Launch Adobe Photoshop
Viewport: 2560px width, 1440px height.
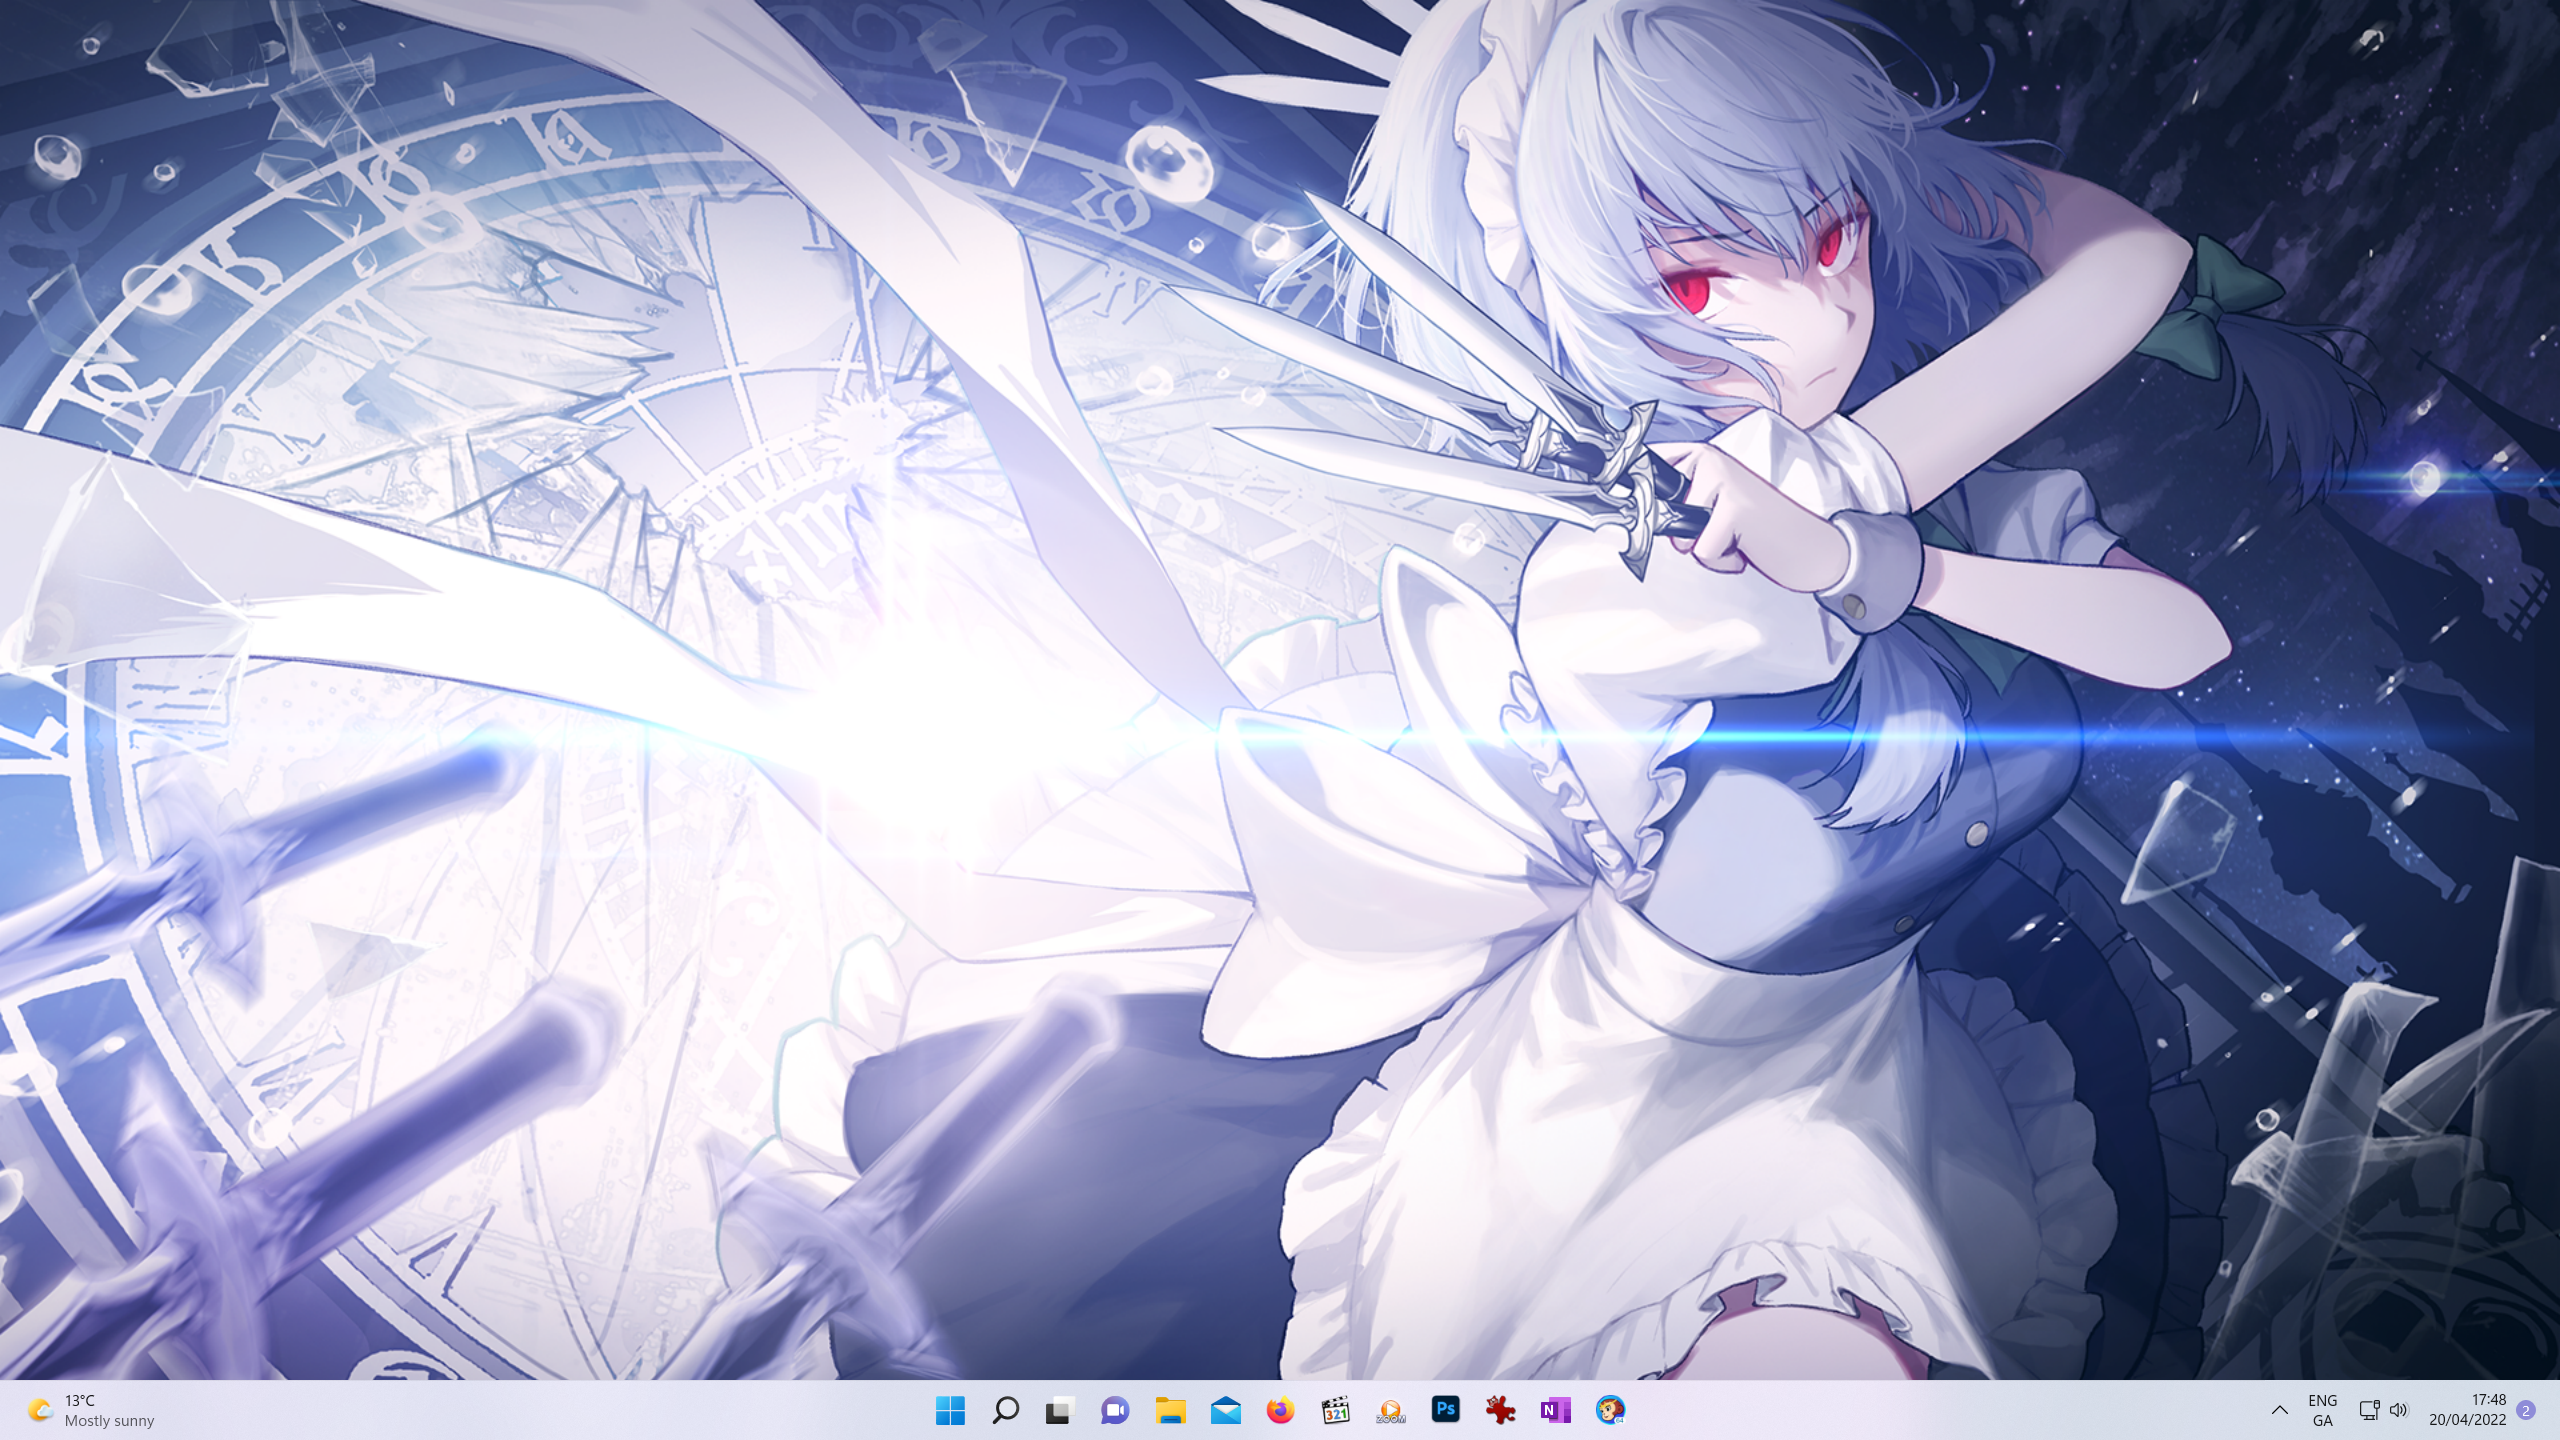[x=1445, y=1410]
